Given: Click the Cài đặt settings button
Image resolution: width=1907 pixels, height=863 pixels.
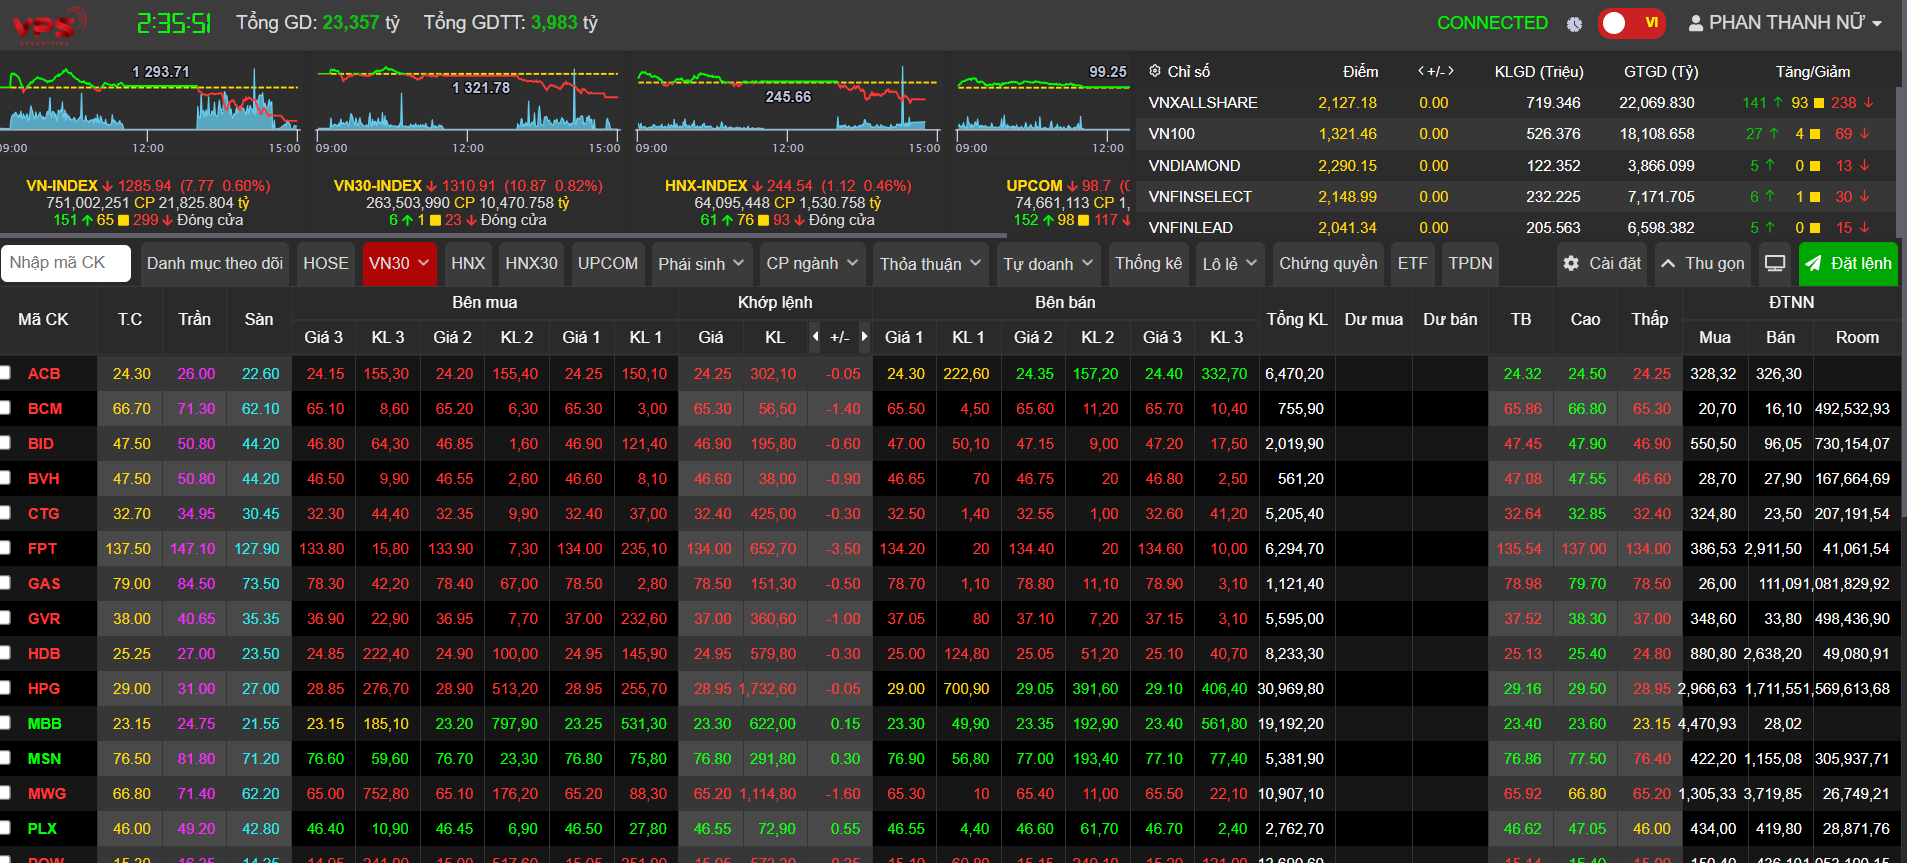Looking at the screenshot, I should point(1603,263).
